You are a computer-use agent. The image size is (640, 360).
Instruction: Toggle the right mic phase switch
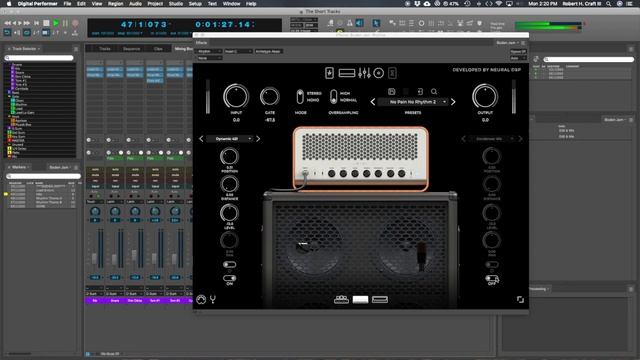tap(491, 264)
